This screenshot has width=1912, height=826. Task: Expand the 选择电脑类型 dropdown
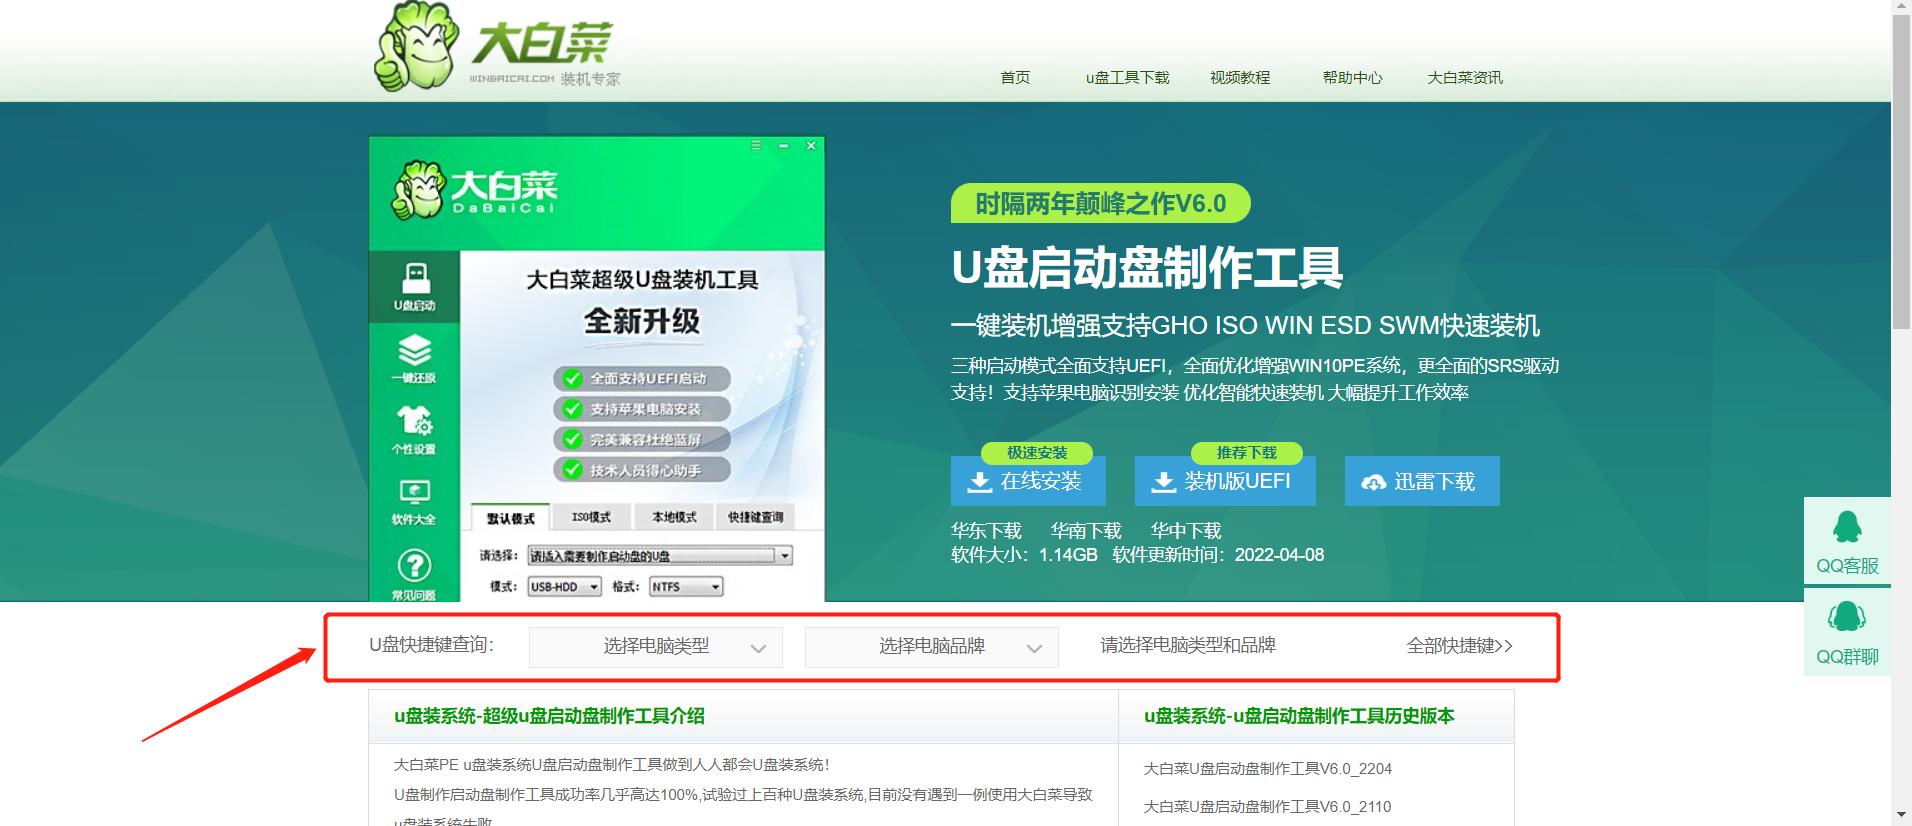[656, 647]
